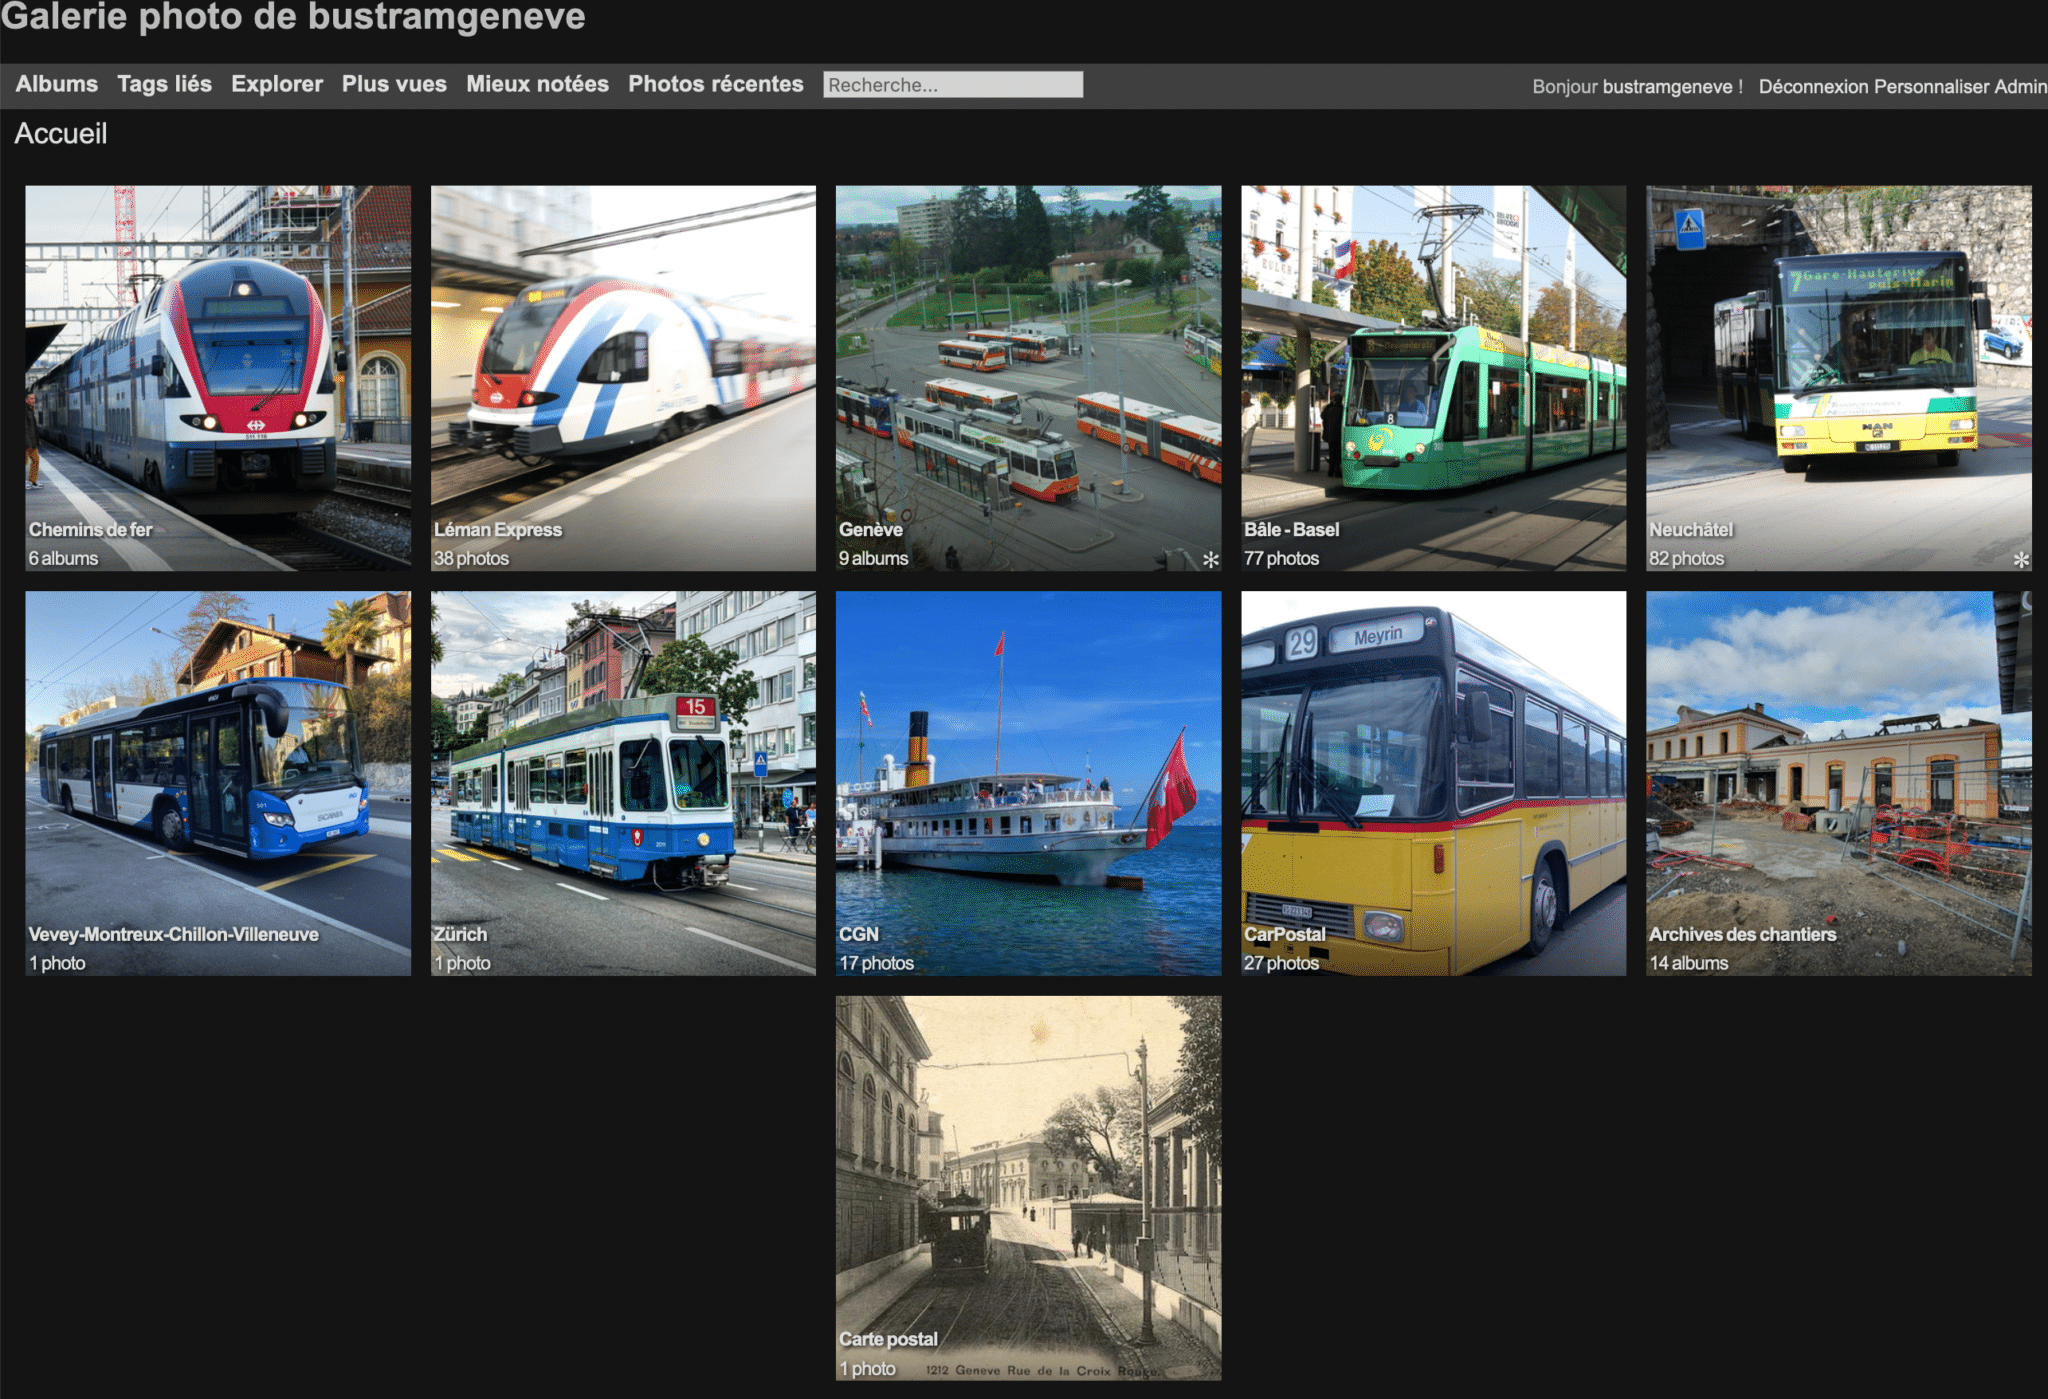2048x1399 pixels.
Task: Open the Albums menu item
Action: click(x=57, y=85)
